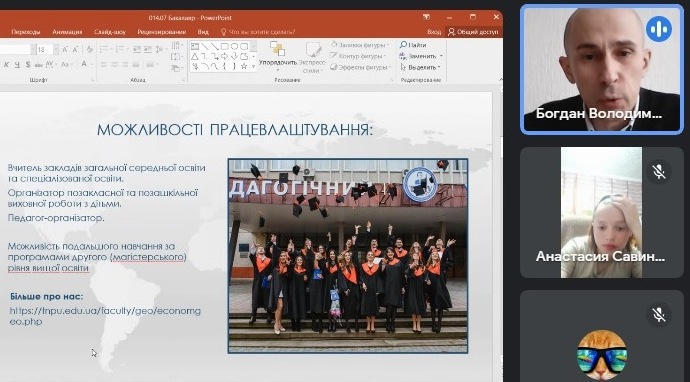
Task: Toggle strikethrough (abc) formatting
Action: pos(38,65)
